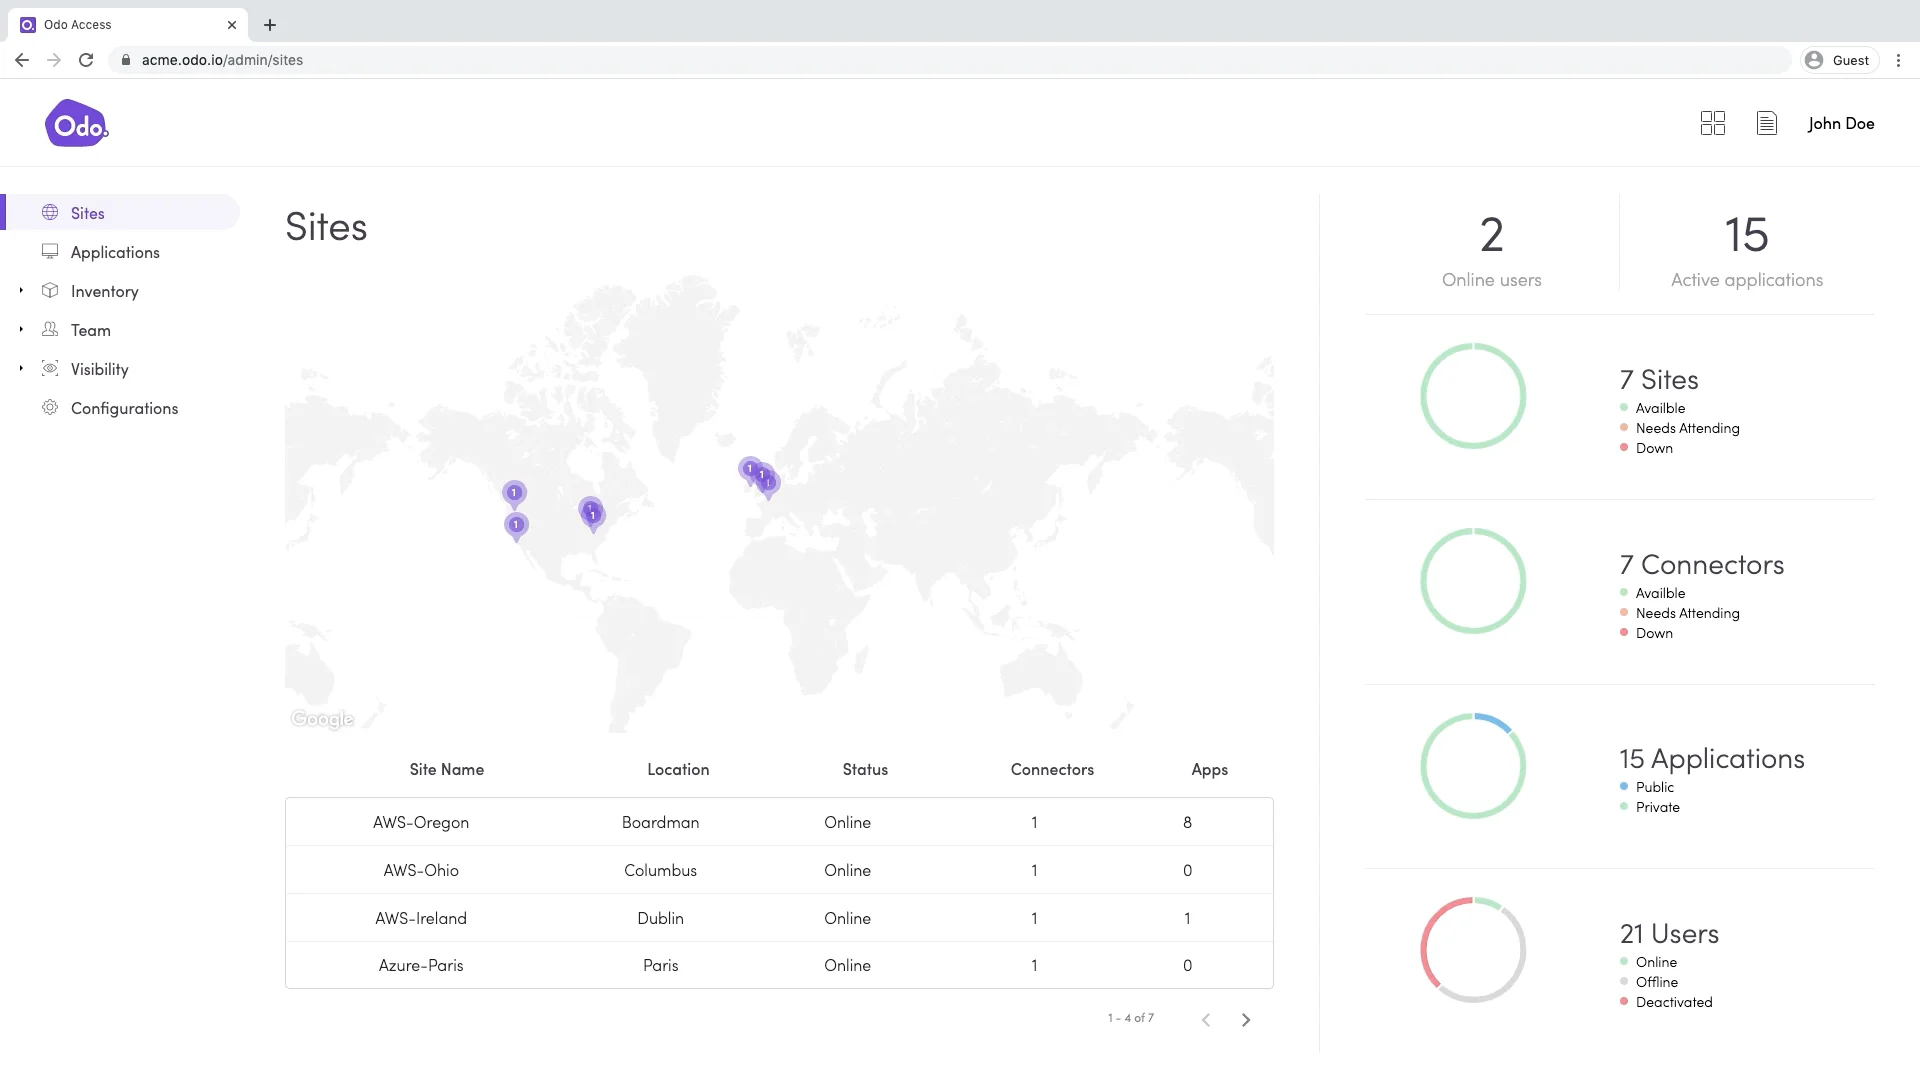Open the document icon in the top bar
Image resolution: width=1920 pixels, height=1080 pixels.
(1767, 123)
